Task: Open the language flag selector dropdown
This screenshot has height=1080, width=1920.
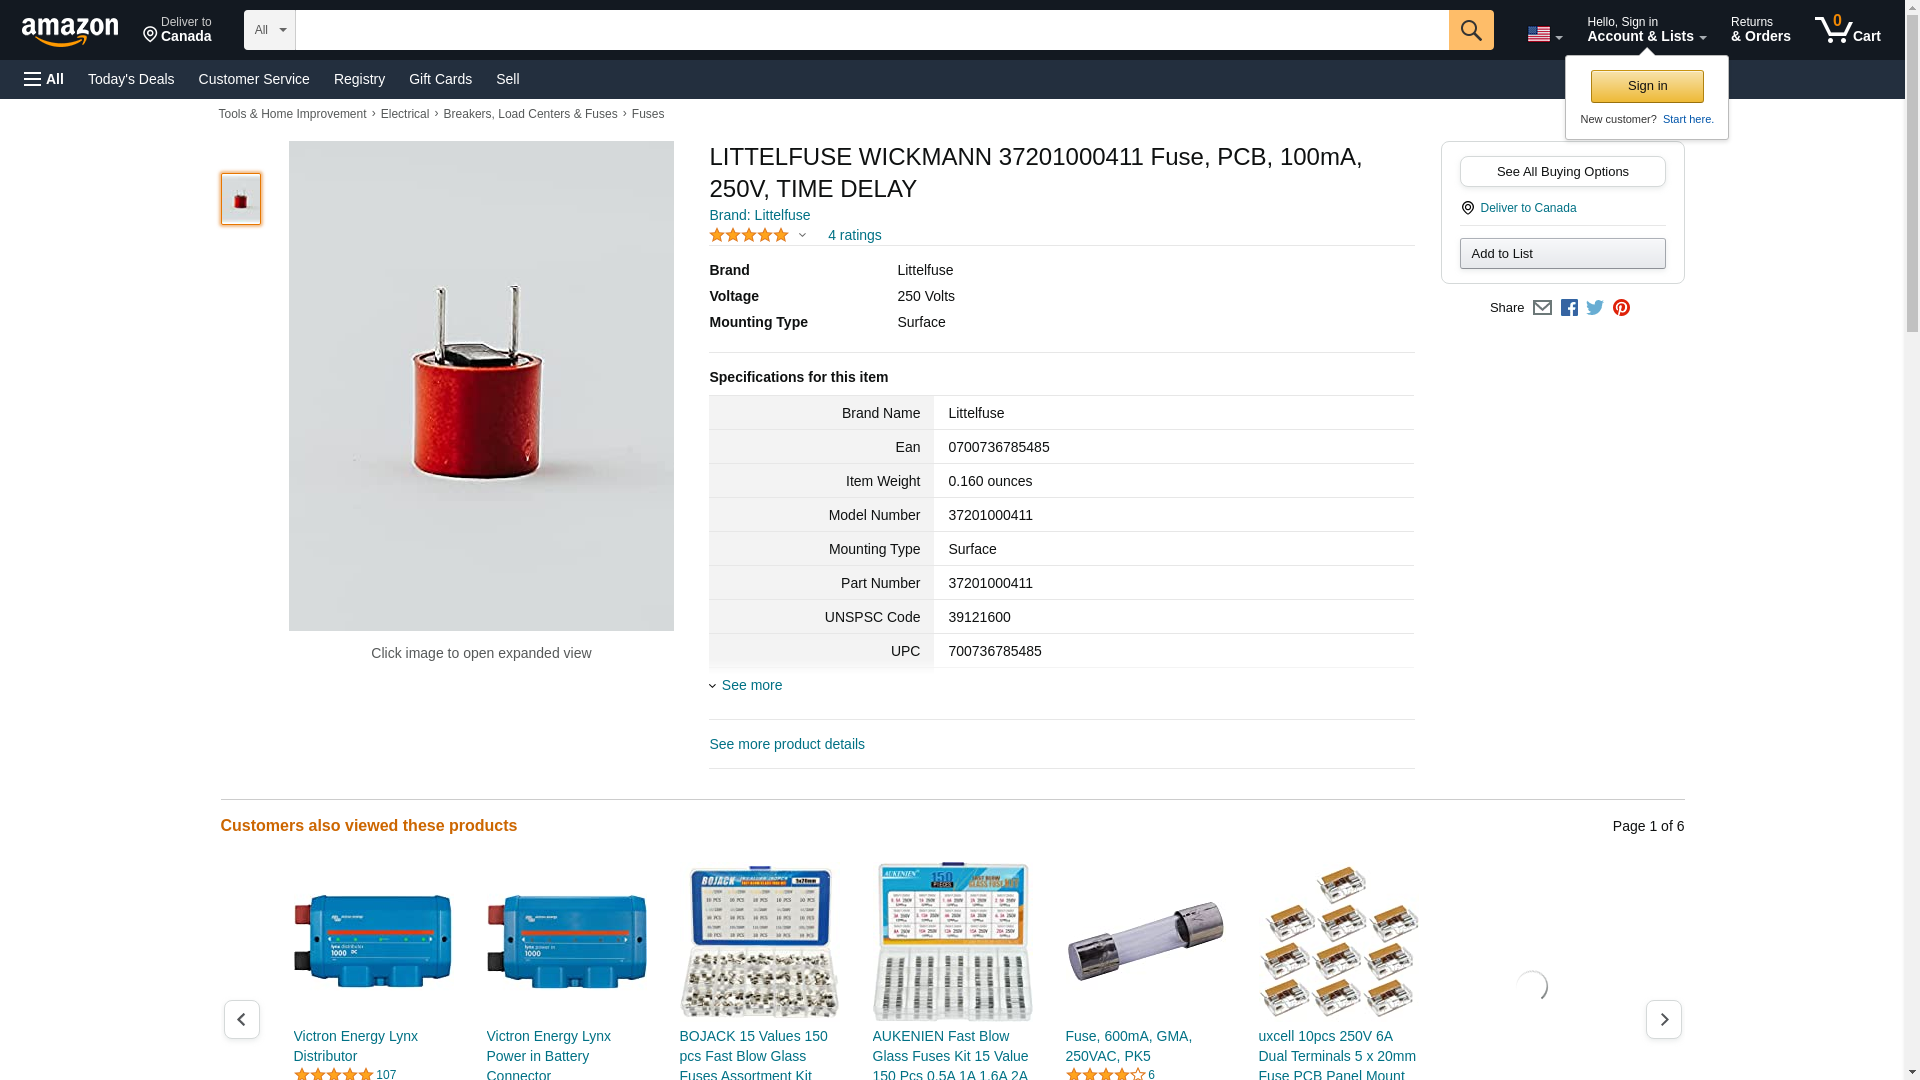Action: pos(1544,34)
